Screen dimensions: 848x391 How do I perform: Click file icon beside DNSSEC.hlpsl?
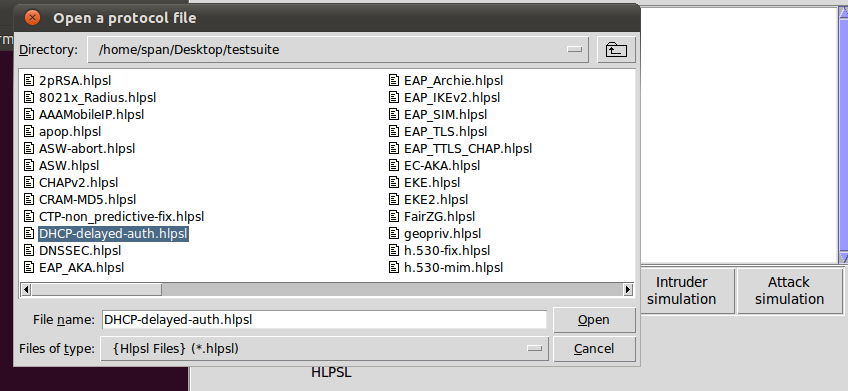click(29, 250)
